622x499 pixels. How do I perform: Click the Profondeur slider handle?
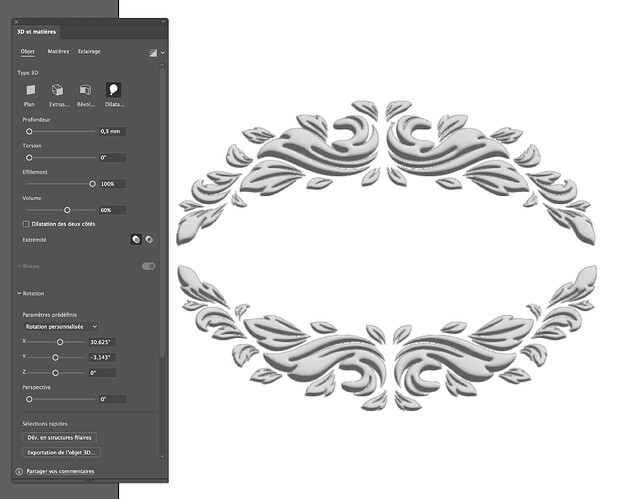tap(29, 131)
